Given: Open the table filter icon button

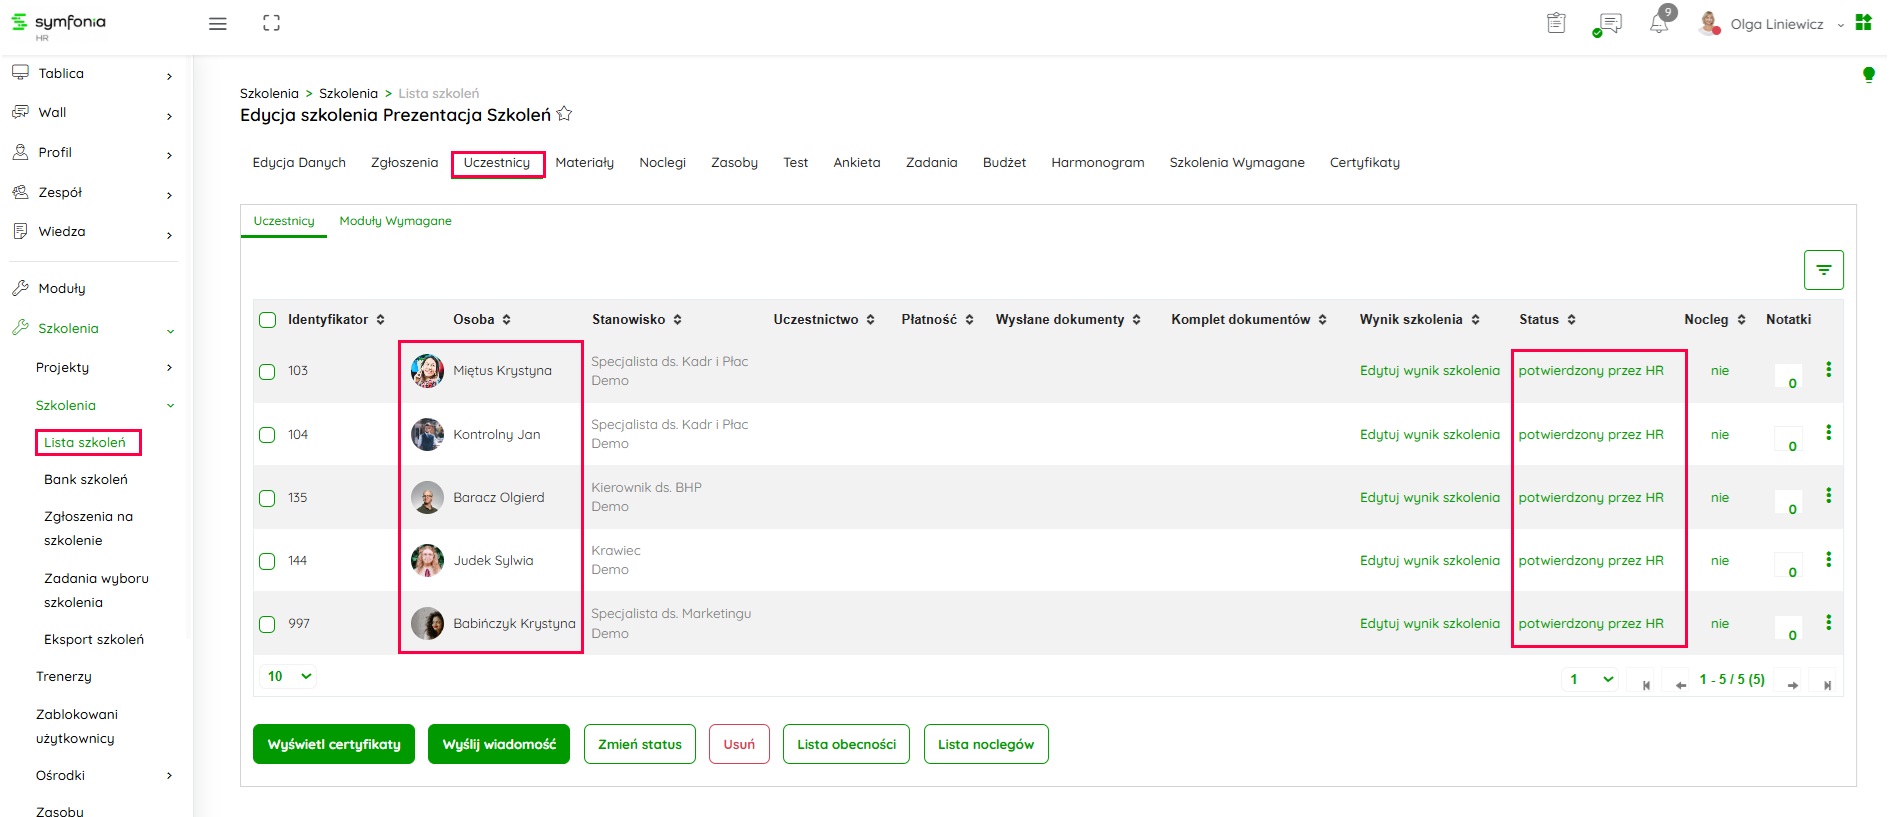Looking at the screenshot, I should (1823, 270).
